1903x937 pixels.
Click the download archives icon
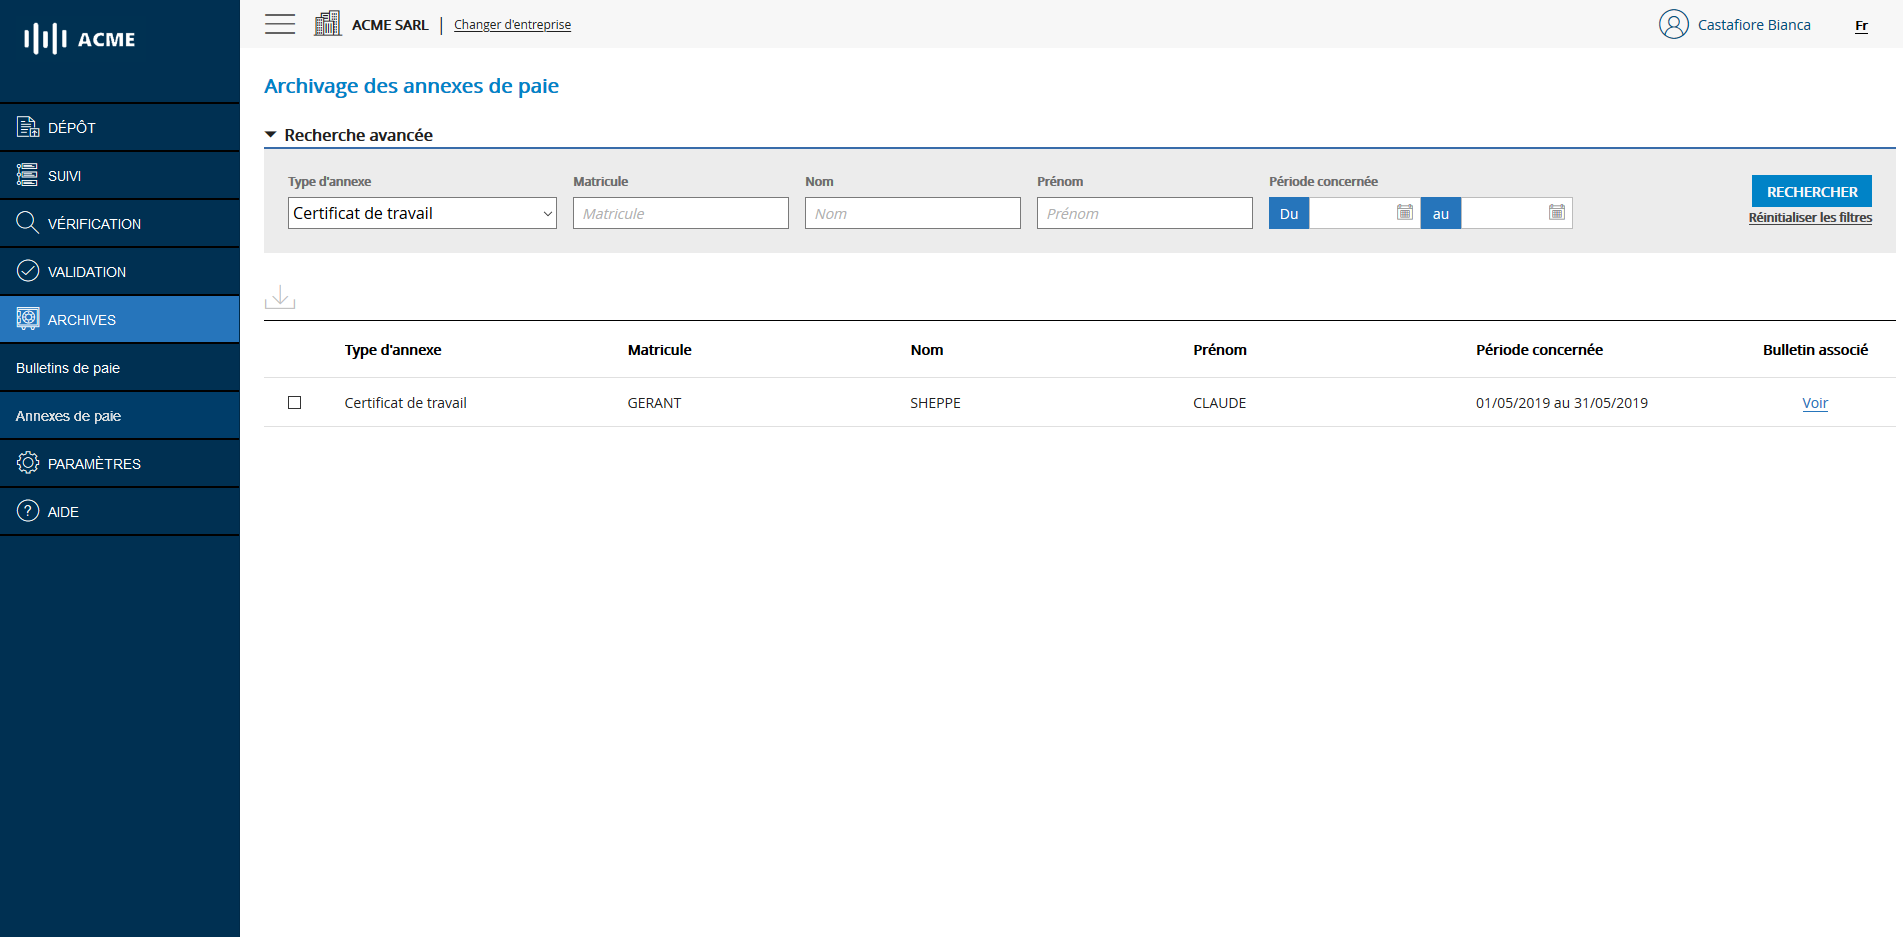(280, 297)
